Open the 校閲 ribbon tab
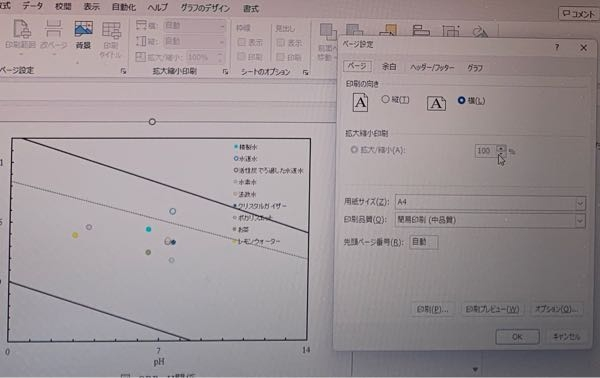Image resolution: width=600 pixels, height=378 pixels. (x=63, y=6)
